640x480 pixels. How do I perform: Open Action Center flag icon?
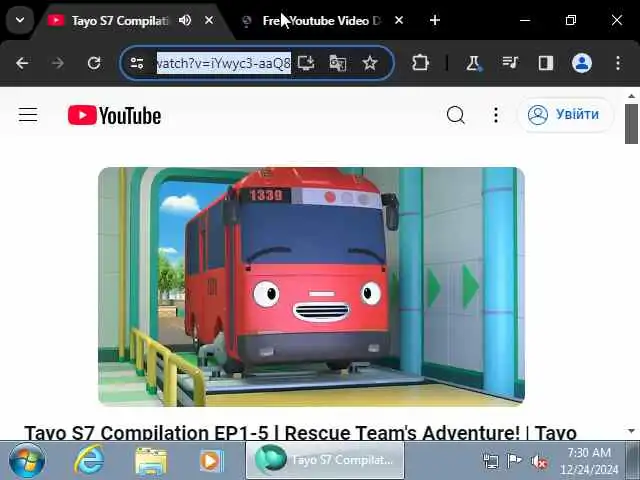[x=514, y=461]
